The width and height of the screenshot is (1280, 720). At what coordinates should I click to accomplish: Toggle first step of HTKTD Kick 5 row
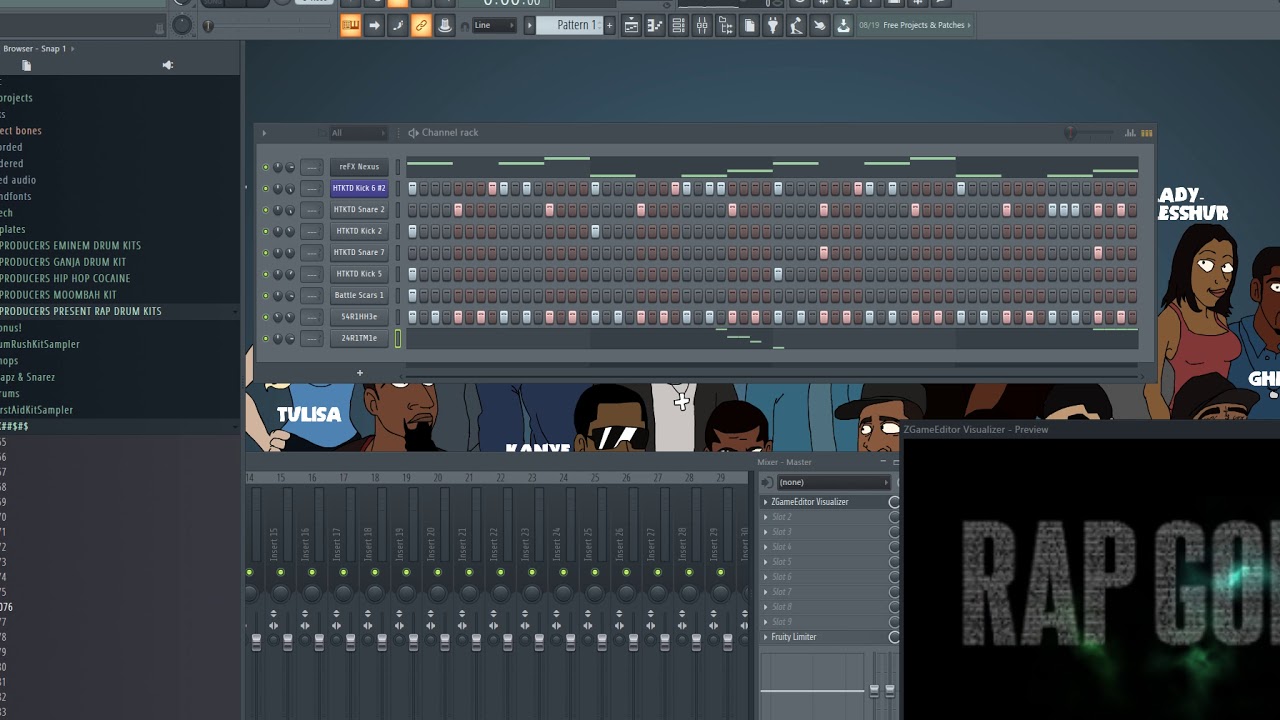point(412,274)
